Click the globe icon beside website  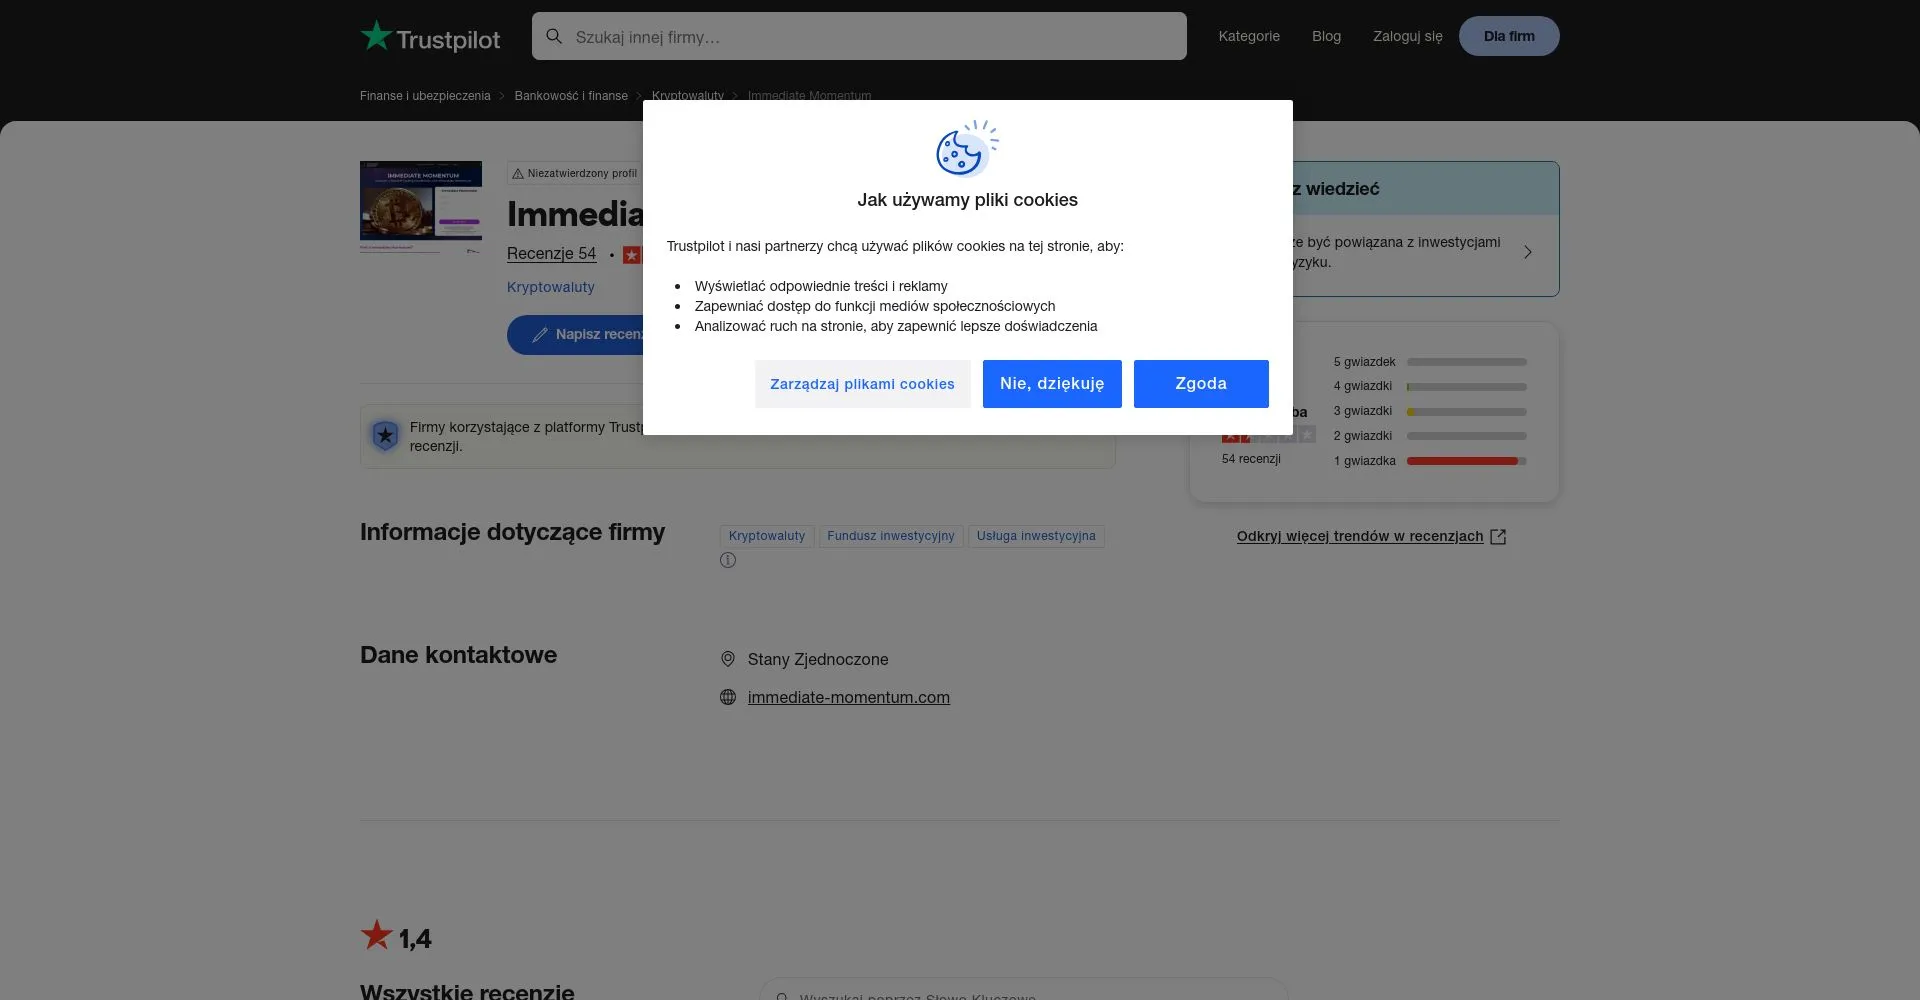pos(728,697)
